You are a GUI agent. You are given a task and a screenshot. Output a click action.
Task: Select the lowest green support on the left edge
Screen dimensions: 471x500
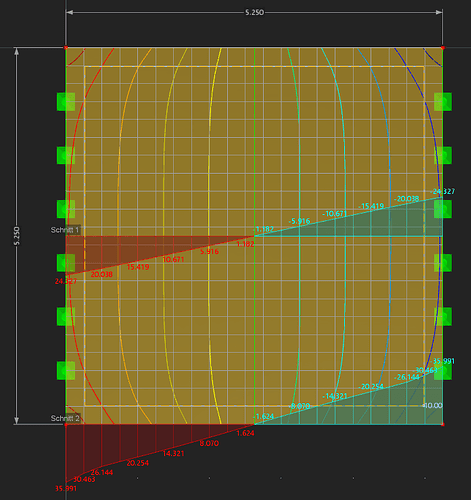click(x=66, y=370)
